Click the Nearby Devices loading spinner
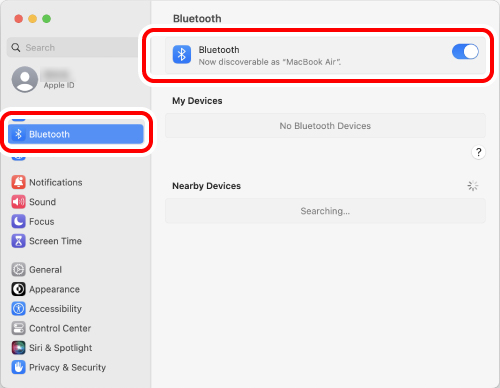Image resolution: width=500 pixels, height=388 pixels. (473, 186)
